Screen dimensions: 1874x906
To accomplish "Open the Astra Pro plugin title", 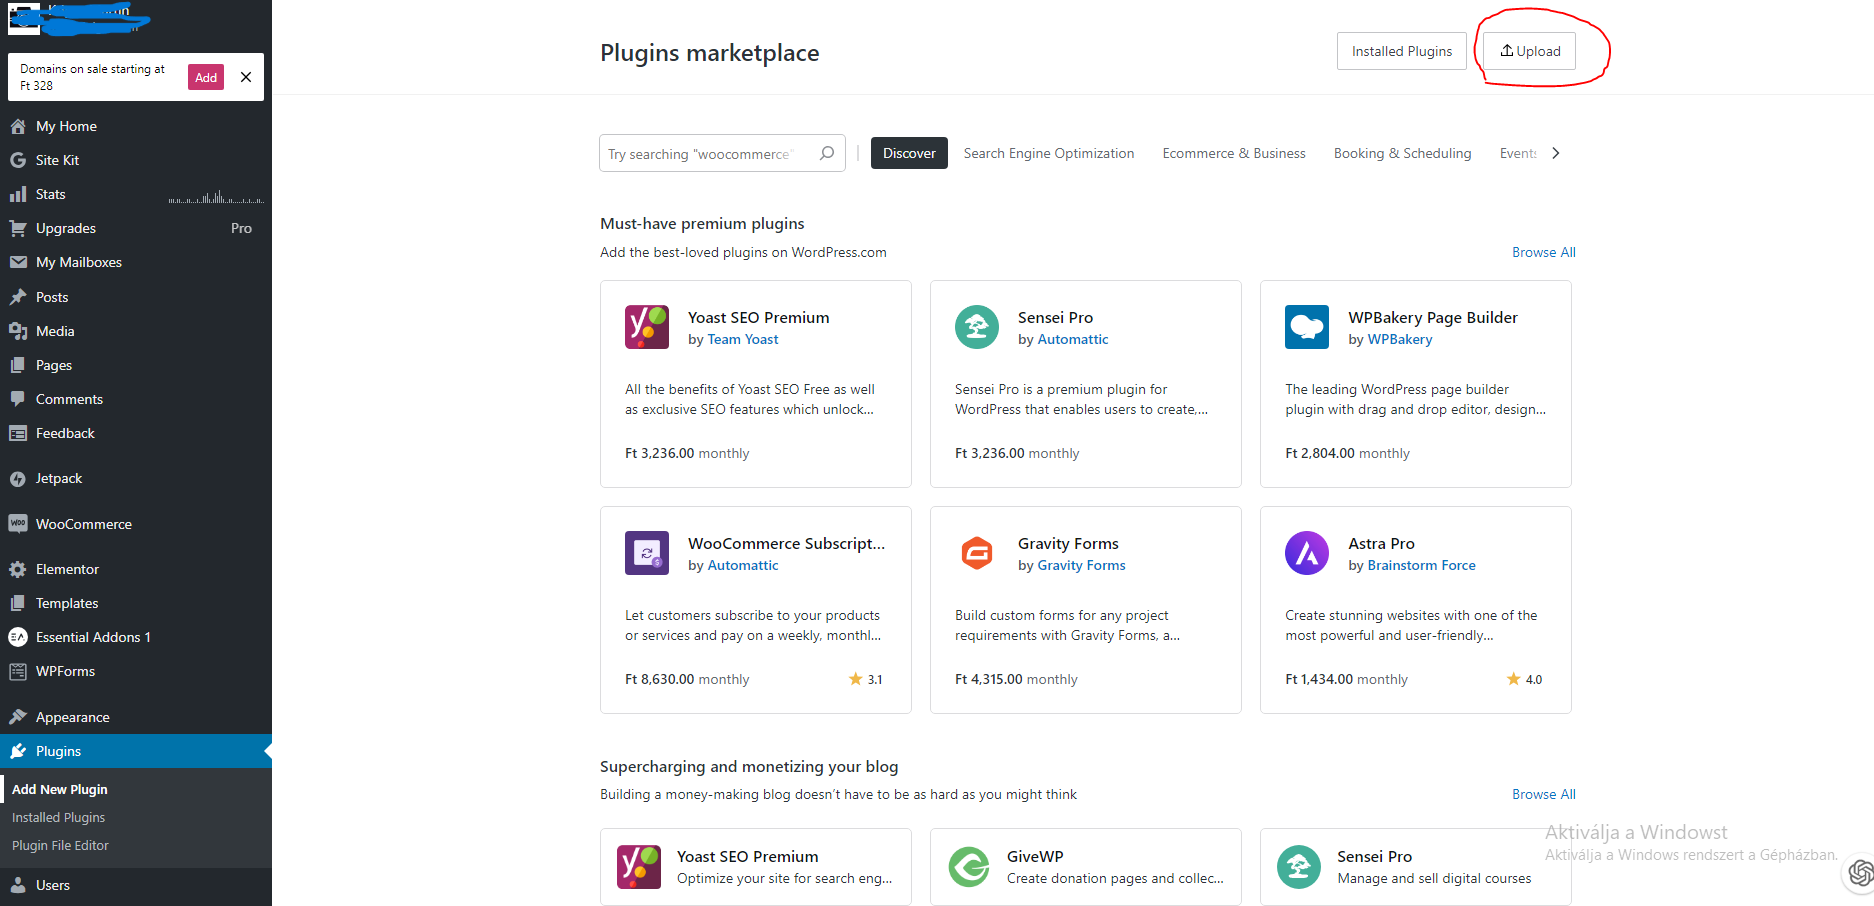I will coord(1381,543).
